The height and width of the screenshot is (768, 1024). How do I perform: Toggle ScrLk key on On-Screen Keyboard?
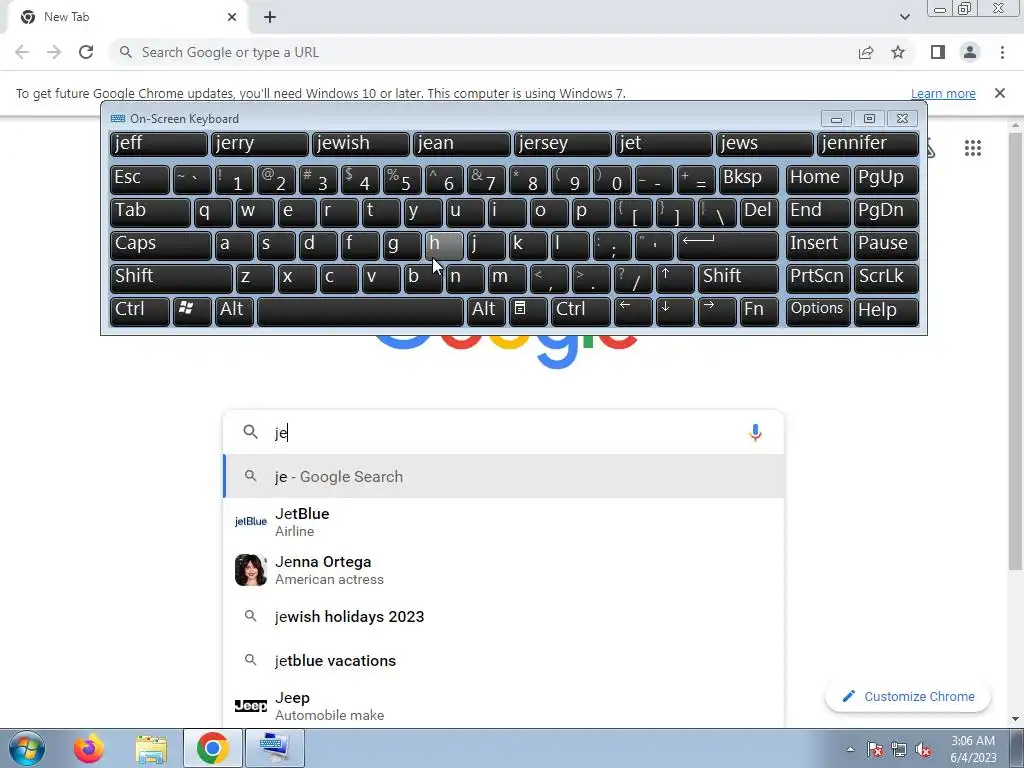[x=886, y=278]
